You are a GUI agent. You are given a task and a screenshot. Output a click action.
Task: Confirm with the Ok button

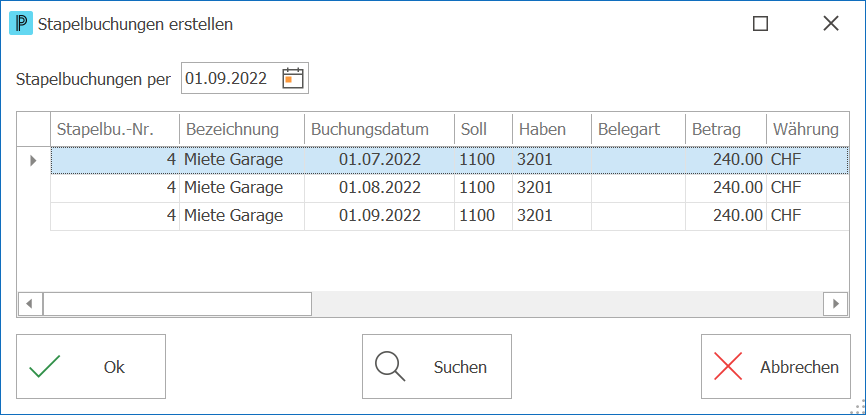[91, 366]
